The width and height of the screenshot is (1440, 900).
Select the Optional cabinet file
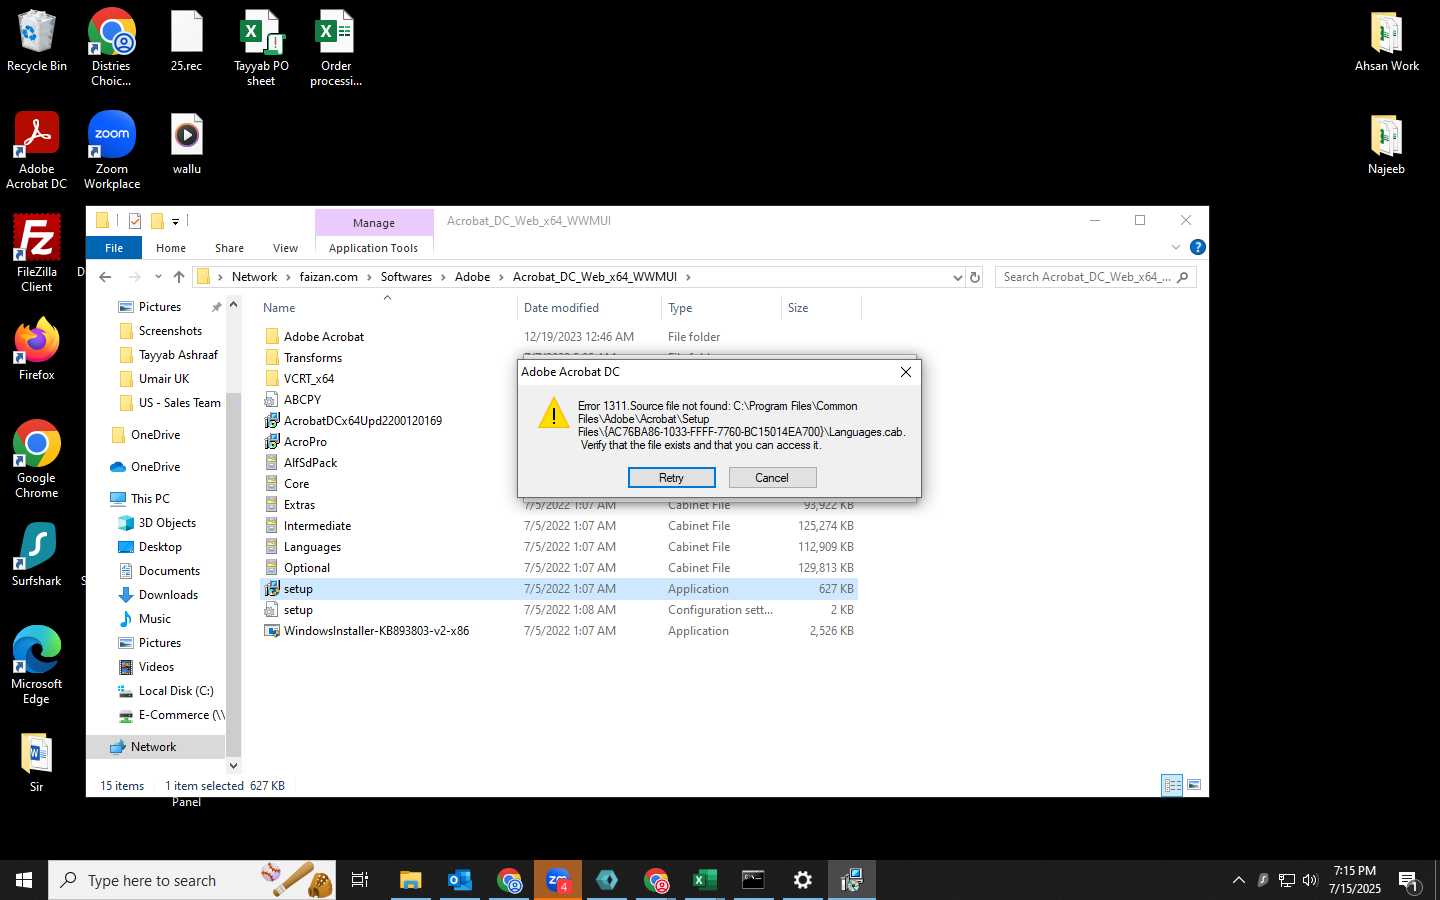[x=306, y=568]
